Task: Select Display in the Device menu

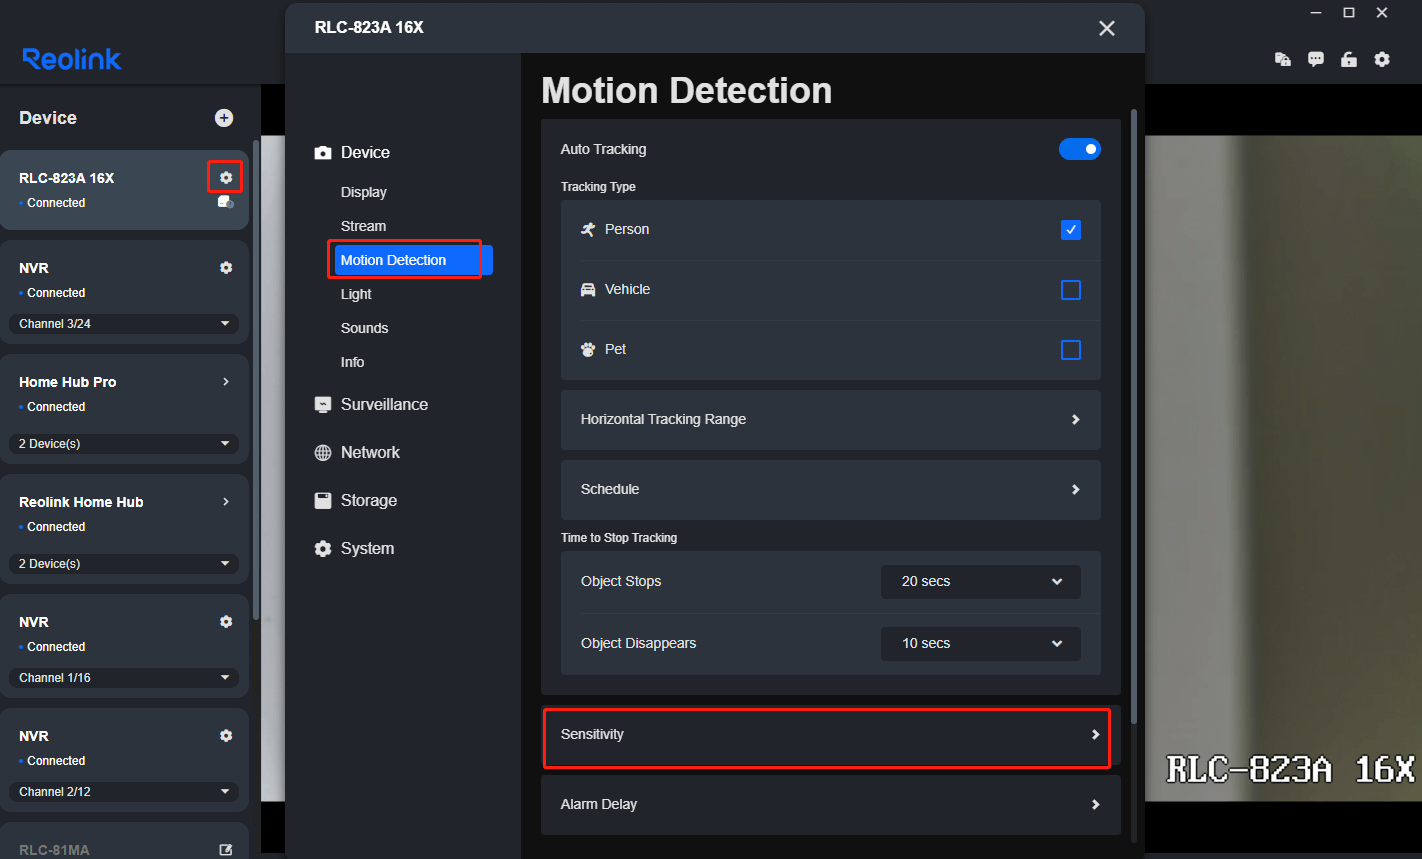Action: coord(364,192)
